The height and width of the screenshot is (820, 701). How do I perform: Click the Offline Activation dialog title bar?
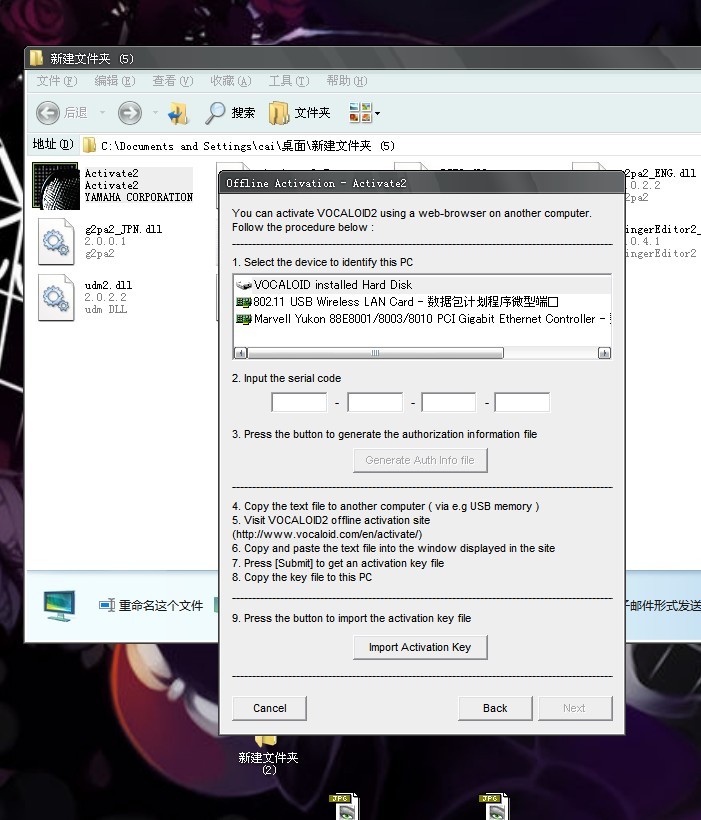click(x=422, y=183)
